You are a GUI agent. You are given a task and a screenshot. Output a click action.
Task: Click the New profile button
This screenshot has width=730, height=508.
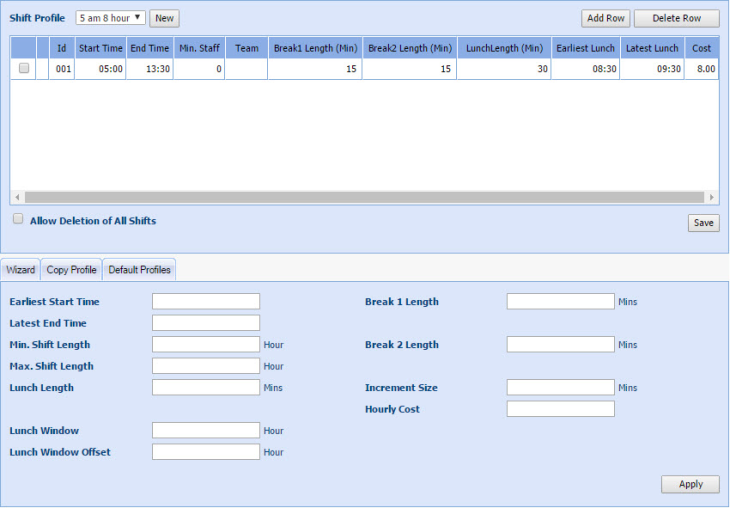pyautogui.click(x=164, y=18)
